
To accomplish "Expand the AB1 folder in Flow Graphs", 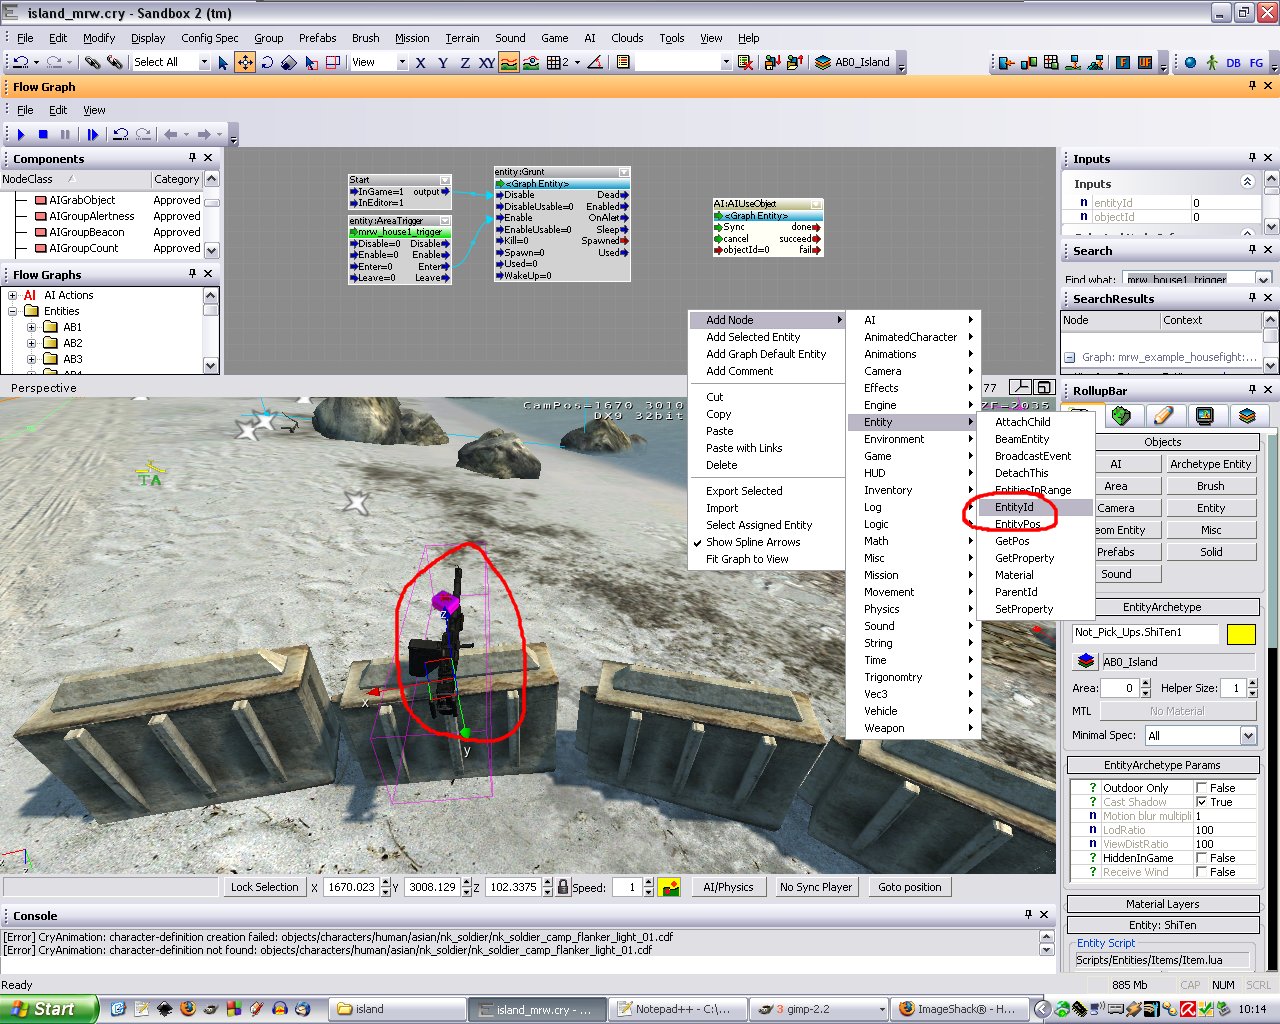I will point(31,327).
